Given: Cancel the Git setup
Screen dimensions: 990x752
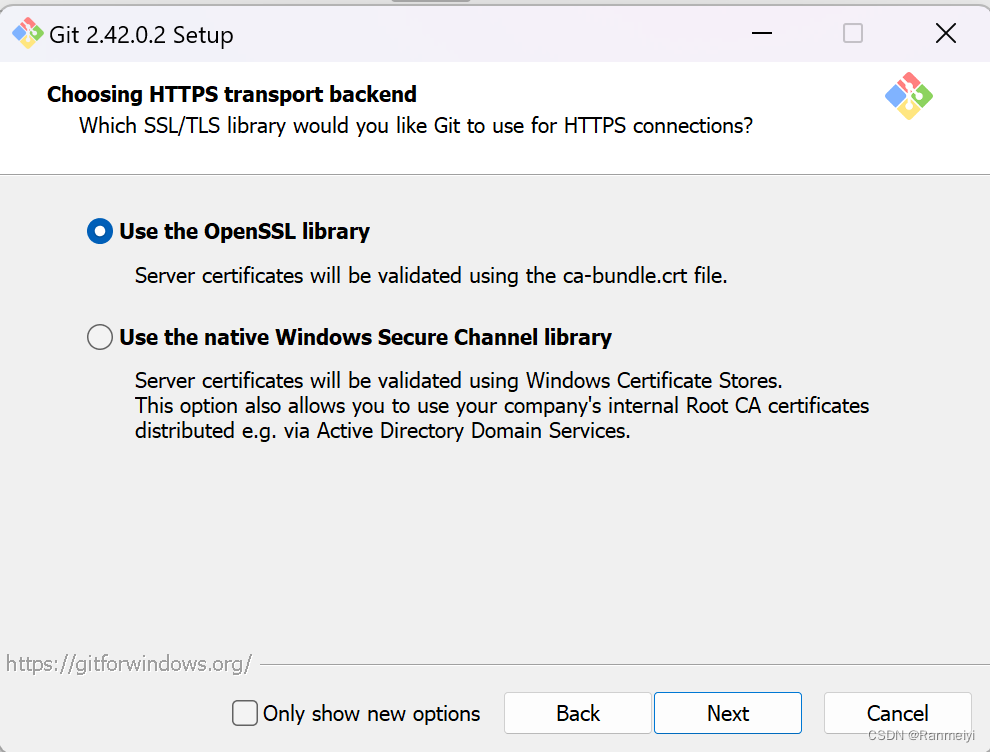Looking at the screenshot, I should [x=897, y=713].
